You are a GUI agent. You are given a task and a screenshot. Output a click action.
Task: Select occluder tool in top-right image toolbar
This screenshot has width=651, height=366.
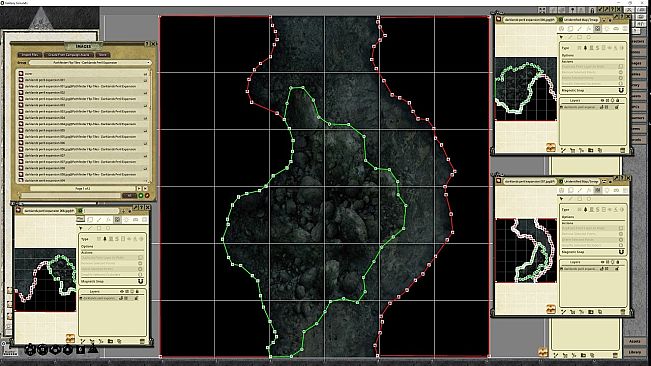597,29
